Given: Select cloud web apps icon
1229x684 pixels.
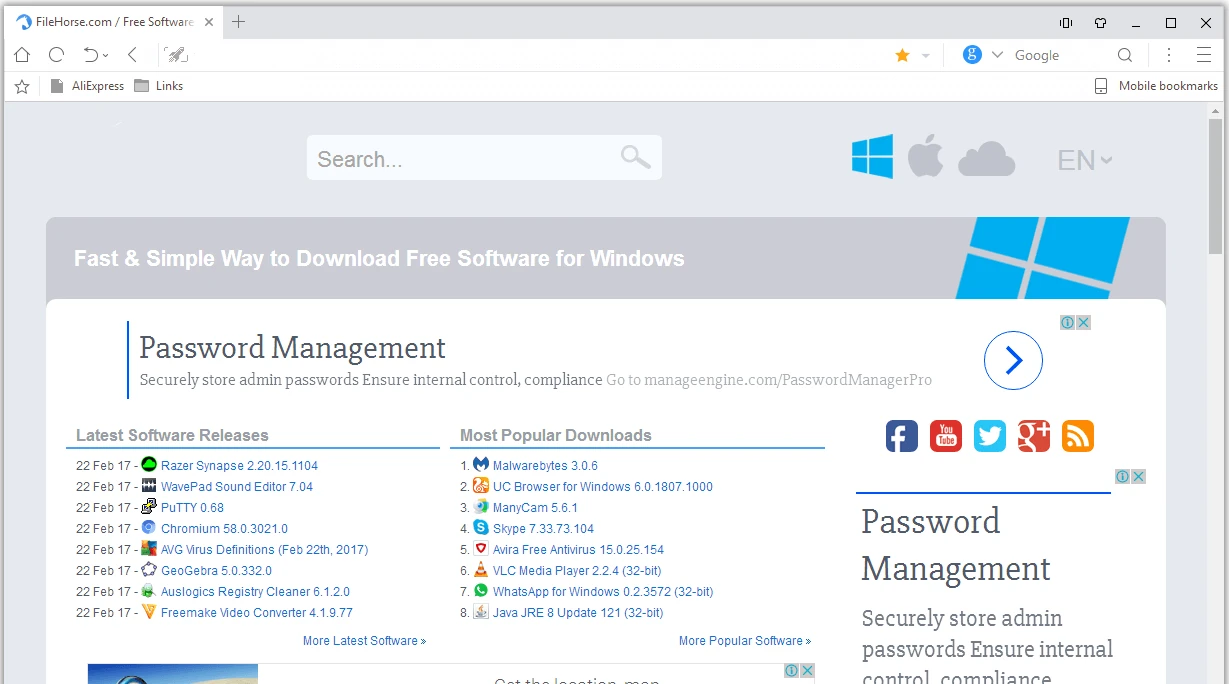Looking at the screenshot, I should pyautogui.click(x=987, y=158).
